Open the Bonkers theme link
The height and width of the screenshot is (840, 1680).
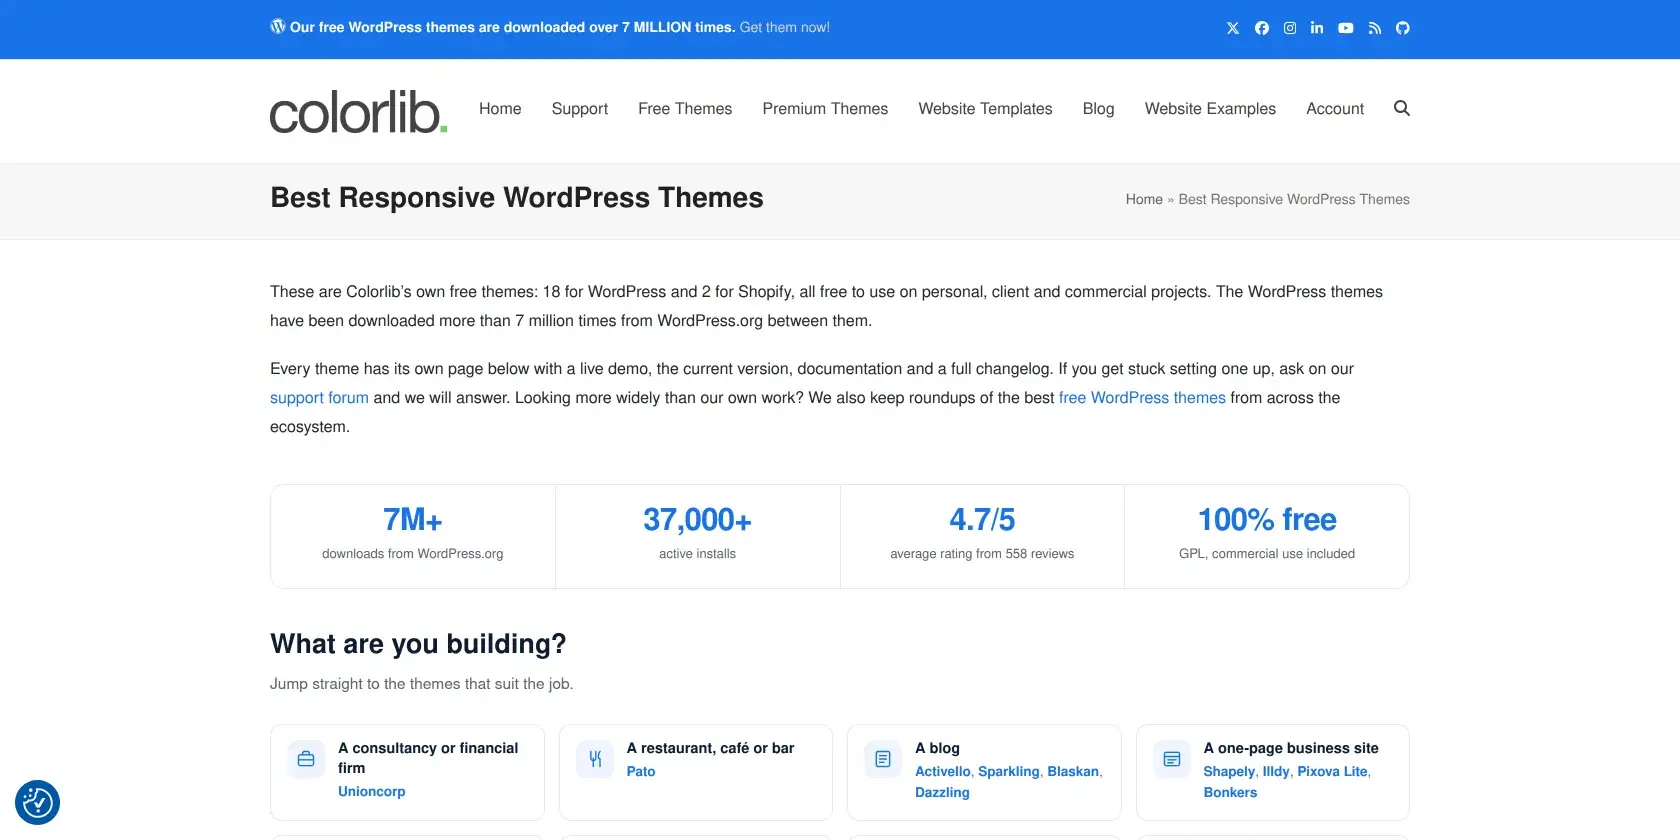[1230, 792]
